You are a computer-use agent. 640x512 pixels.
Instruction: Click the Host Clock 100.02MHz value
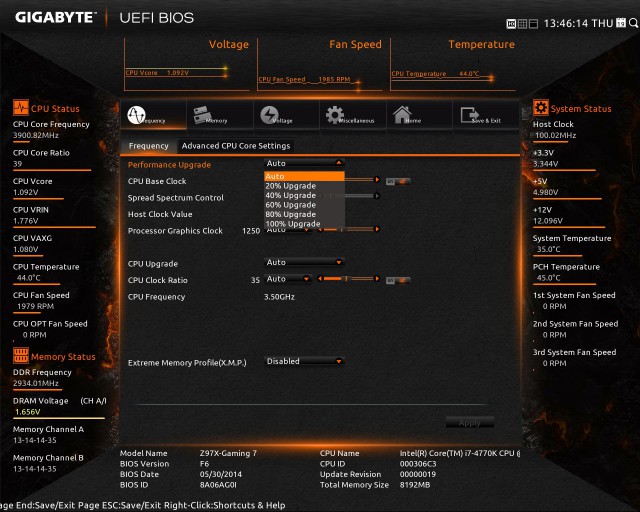556,135
